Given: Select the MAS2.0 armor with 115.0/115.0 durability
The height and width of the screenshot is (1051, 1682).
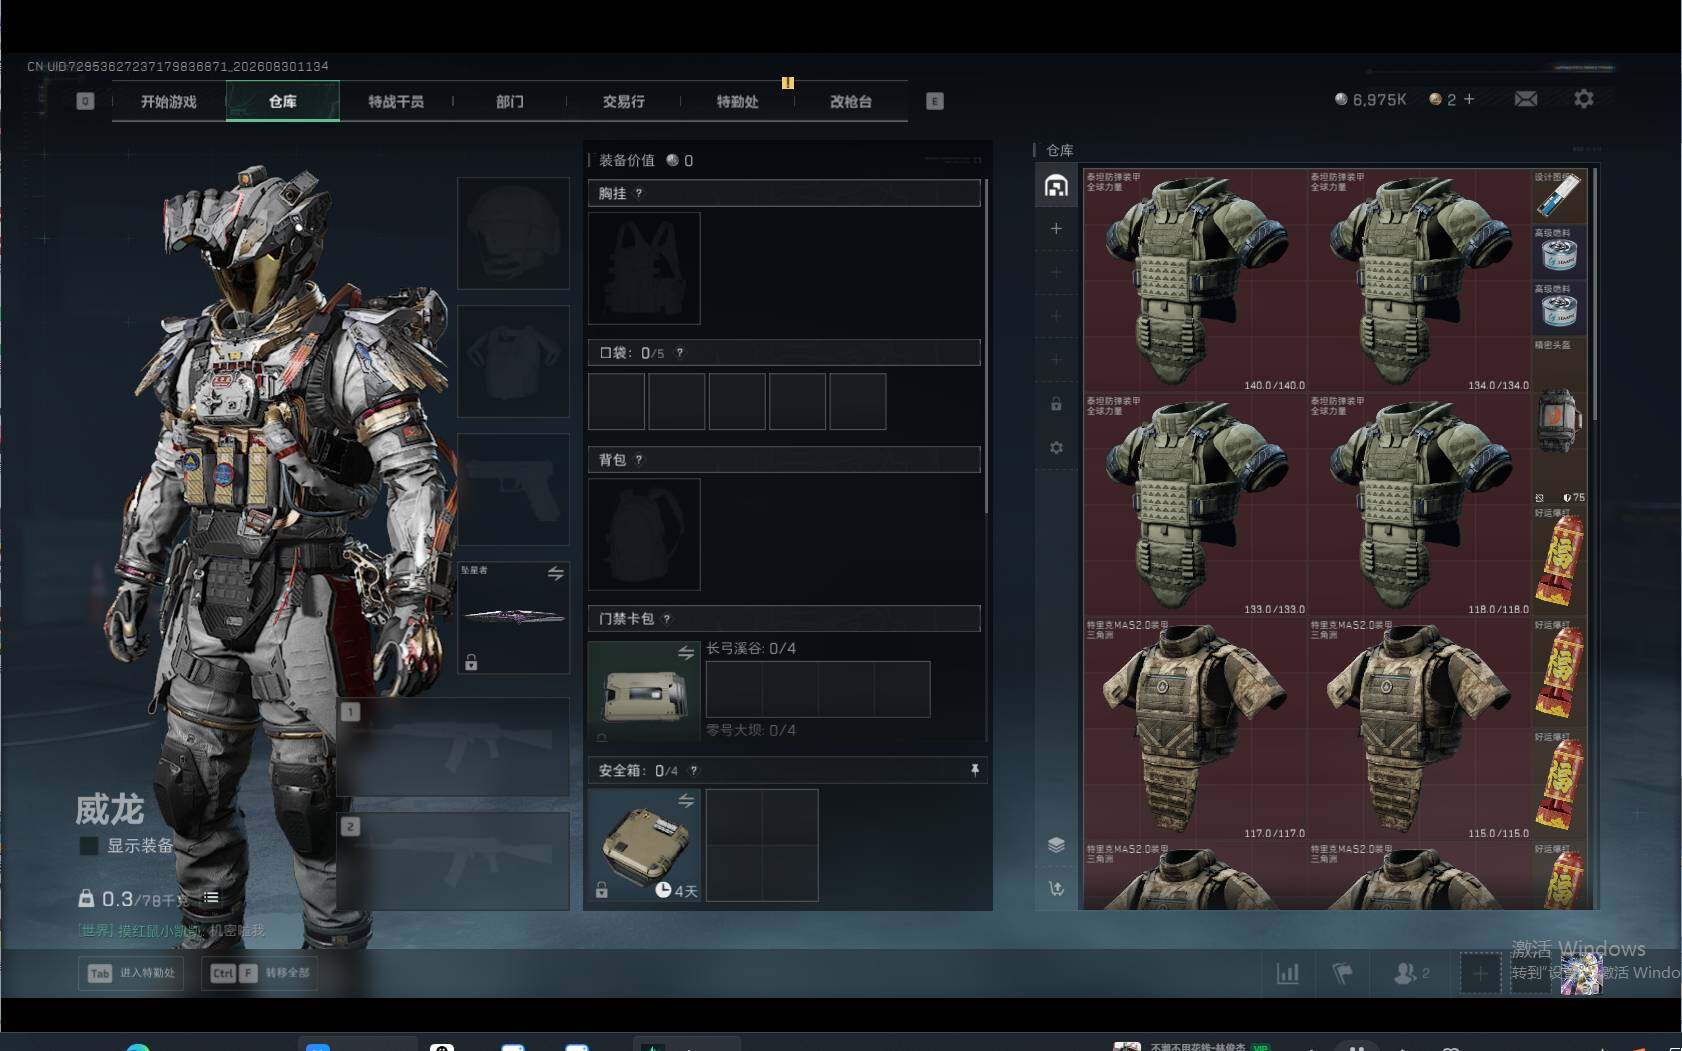Looking at the screenshot, I should pyautogui.click(x=1420, y=729).
